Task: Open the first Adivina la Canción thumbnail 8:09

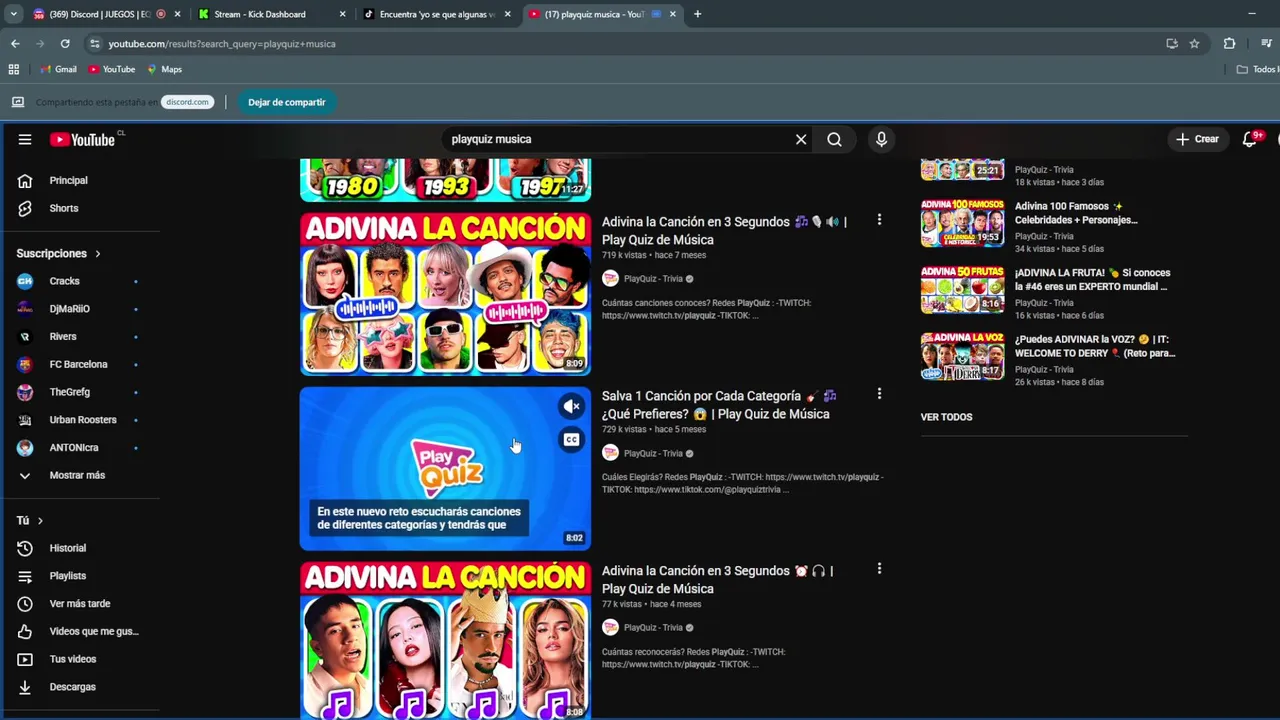Action: coord(445,294)
